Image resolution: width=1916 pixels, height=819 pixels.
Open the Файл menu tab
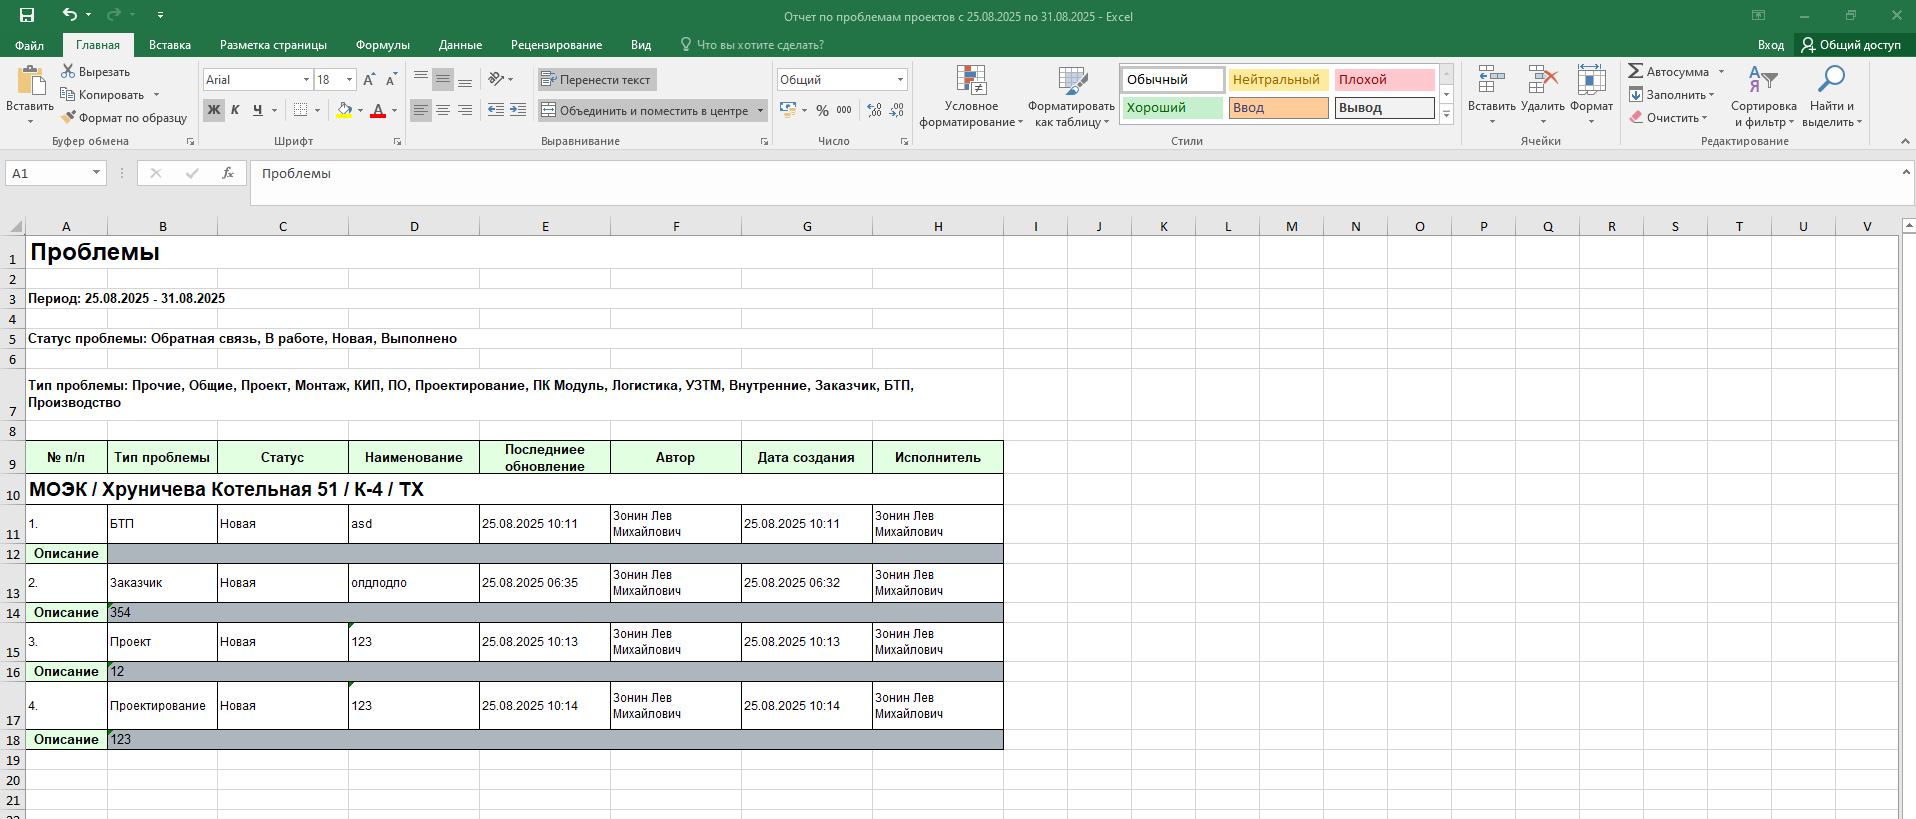tap(30, 45)
